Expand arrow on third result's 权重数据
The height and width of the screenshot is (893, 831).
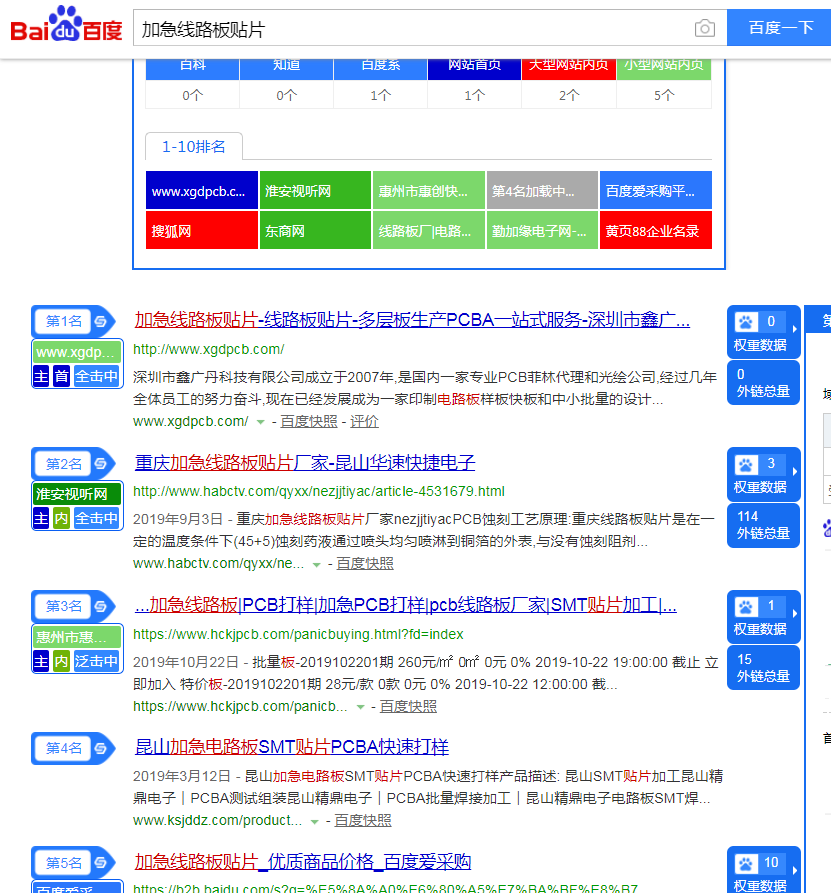coord(794,613)
